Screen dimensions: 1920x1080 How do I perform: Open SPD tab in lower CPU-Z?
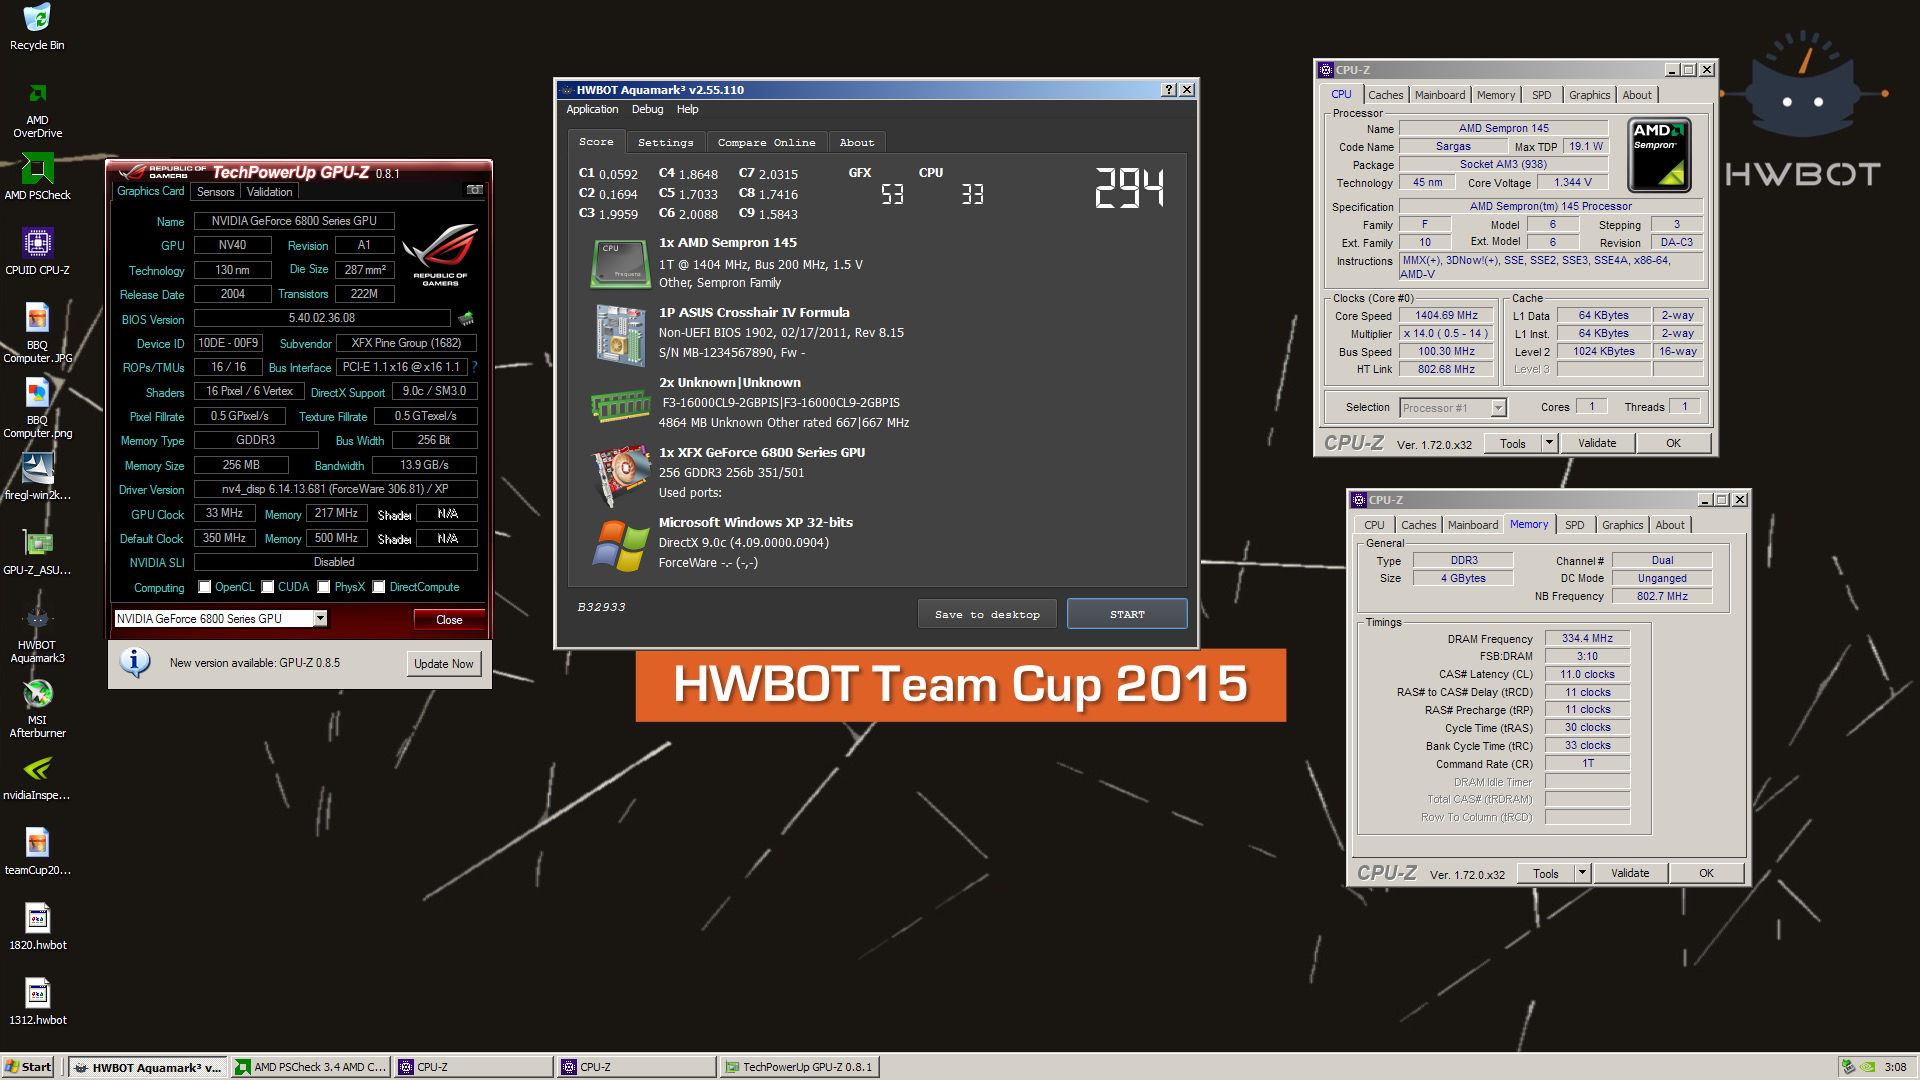point(1574,525)
